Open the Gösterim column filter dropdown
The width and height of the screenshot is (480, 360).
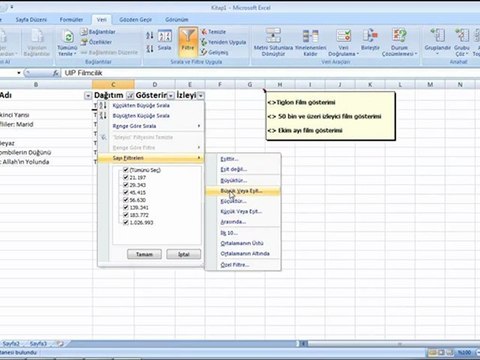(171, 96)
